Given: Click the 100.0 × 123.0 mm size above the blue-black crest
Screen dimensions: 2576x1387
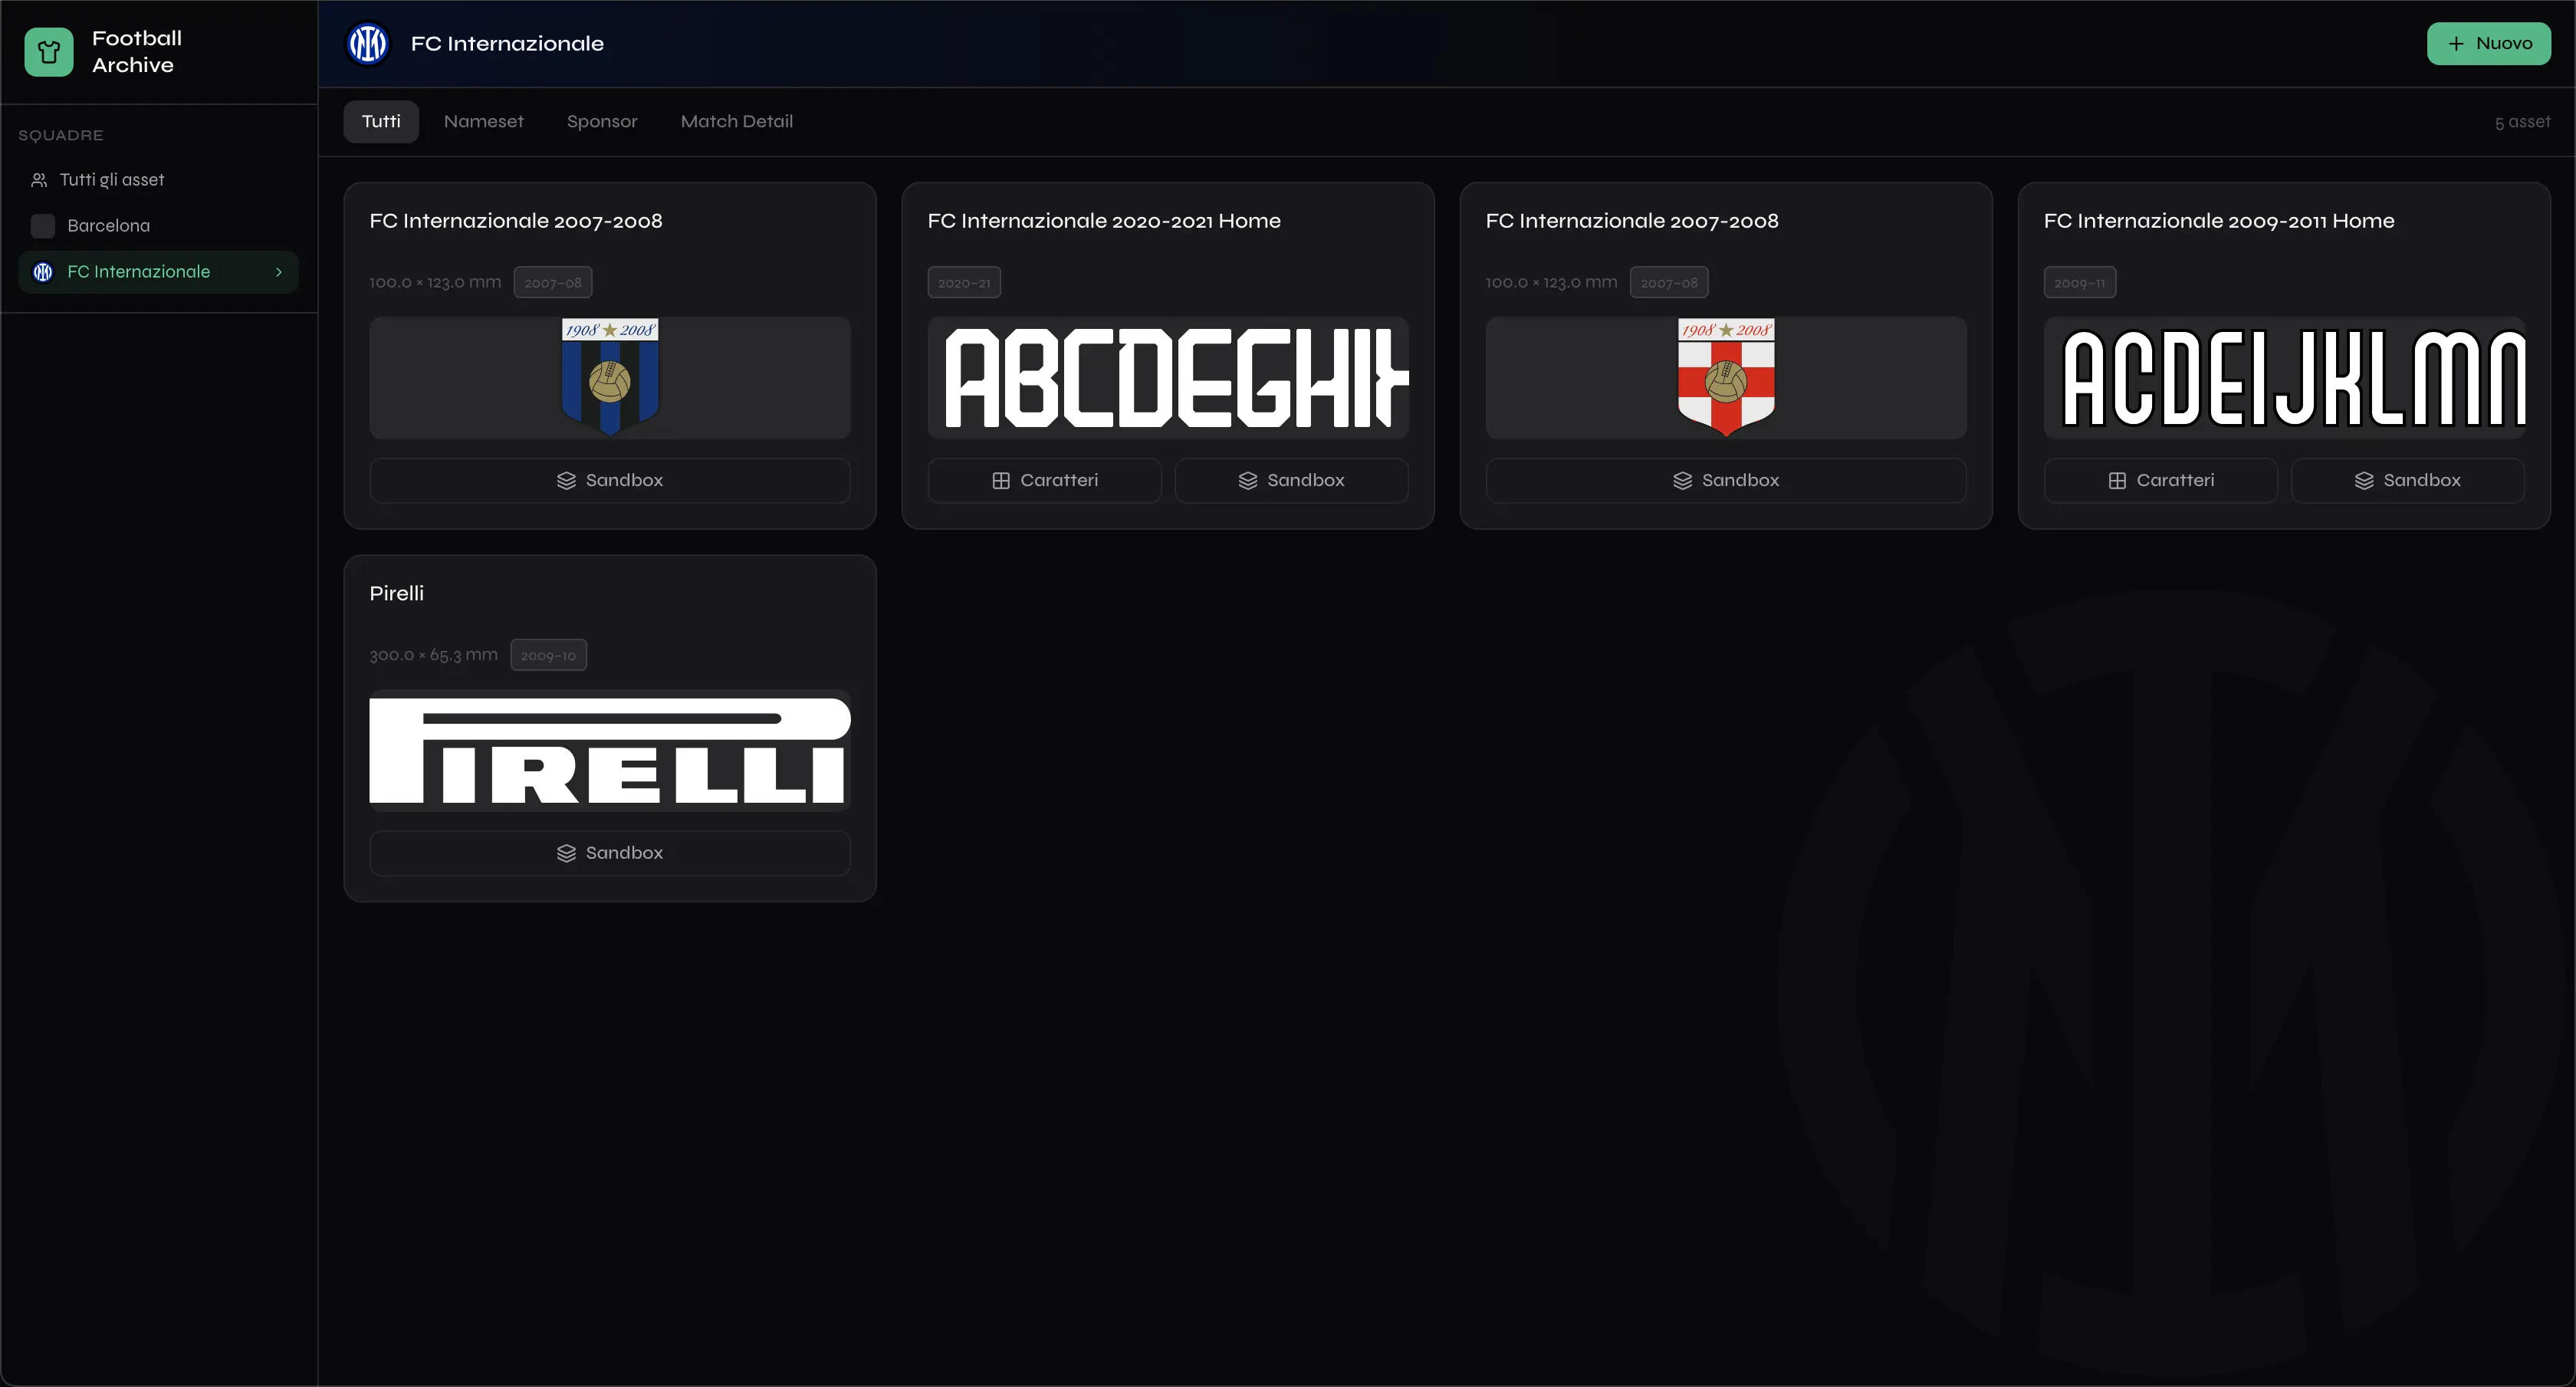Looking at the screenshot, I should point(435,283).
